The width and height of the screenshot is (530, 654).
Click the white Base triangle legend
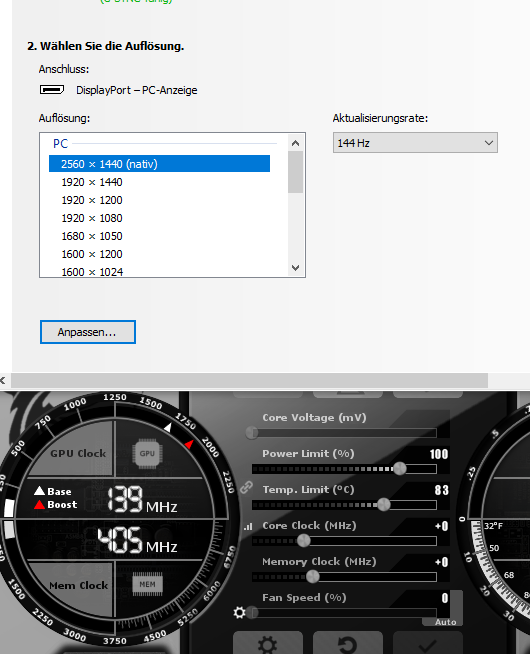pyautogui.click(x=40, y=490)
